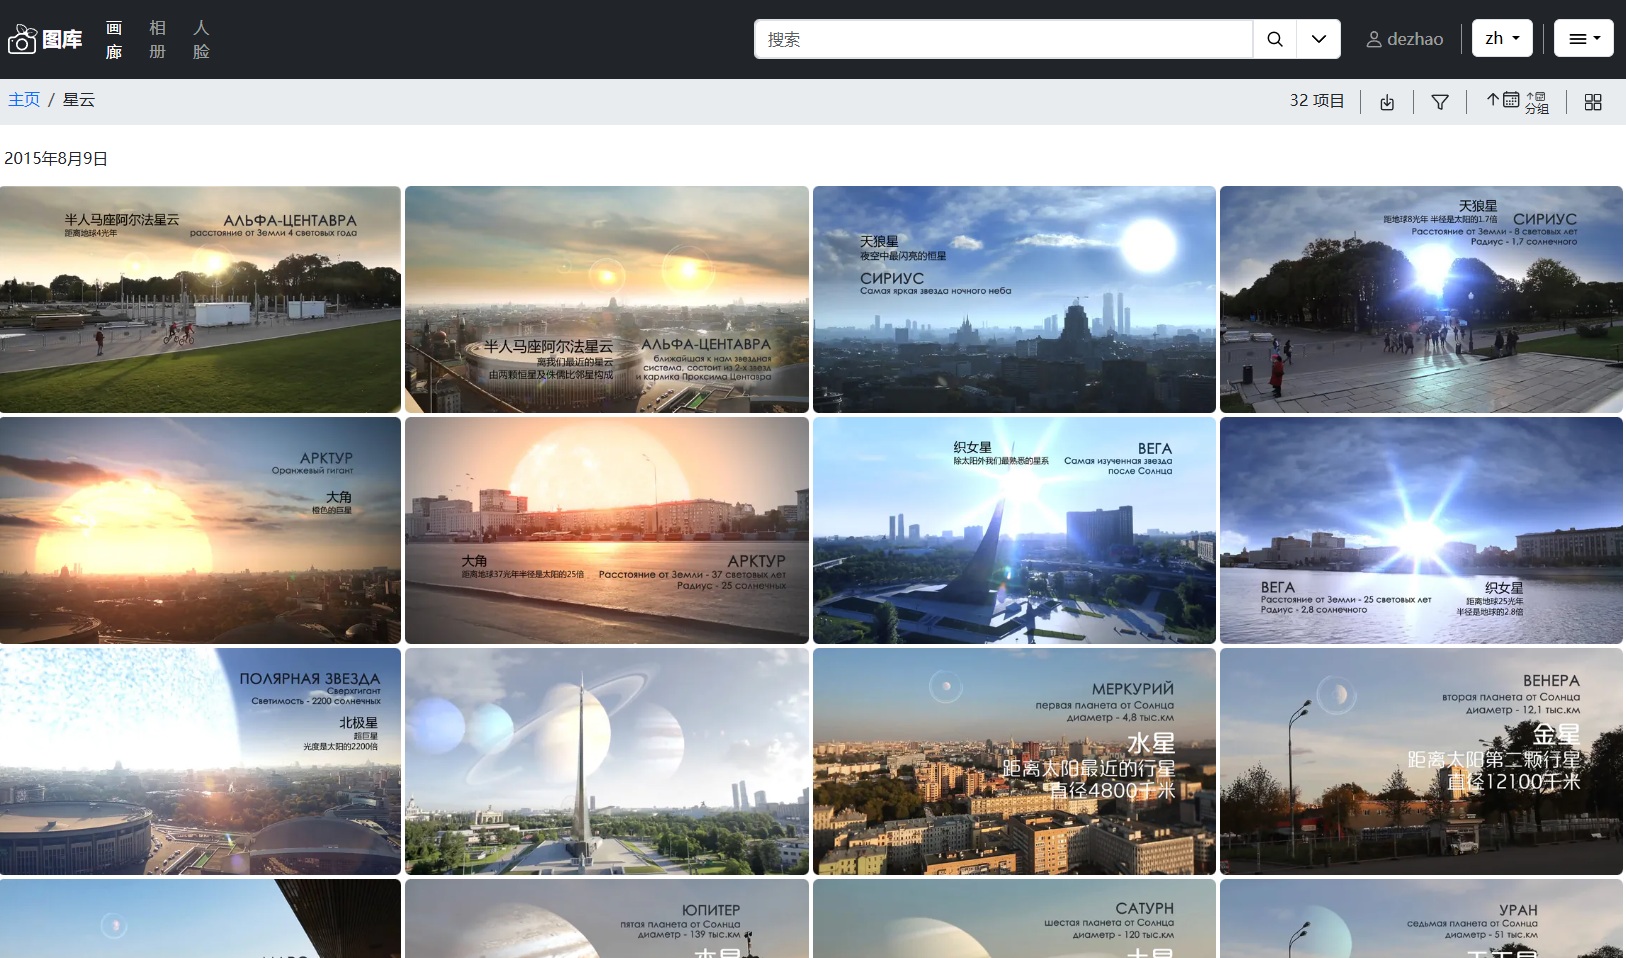Click the download album icon

click(1387, 102)
